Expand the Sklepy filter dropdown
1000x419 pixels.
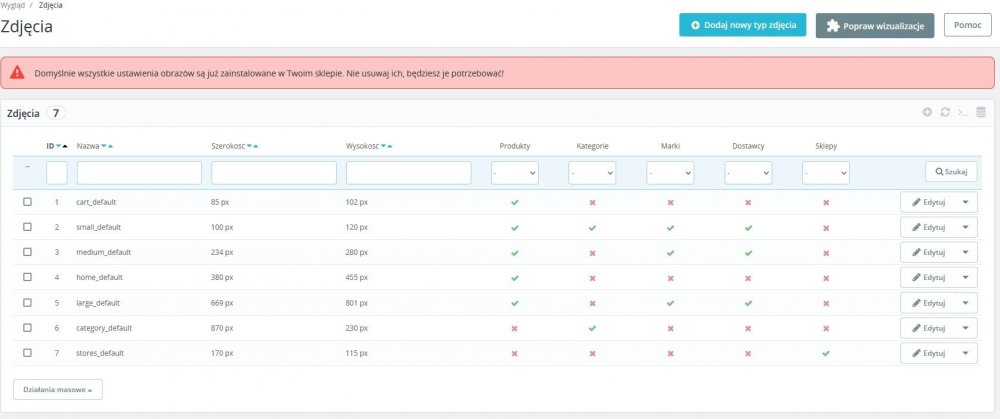pyautogui.click(x=826, y=173)
